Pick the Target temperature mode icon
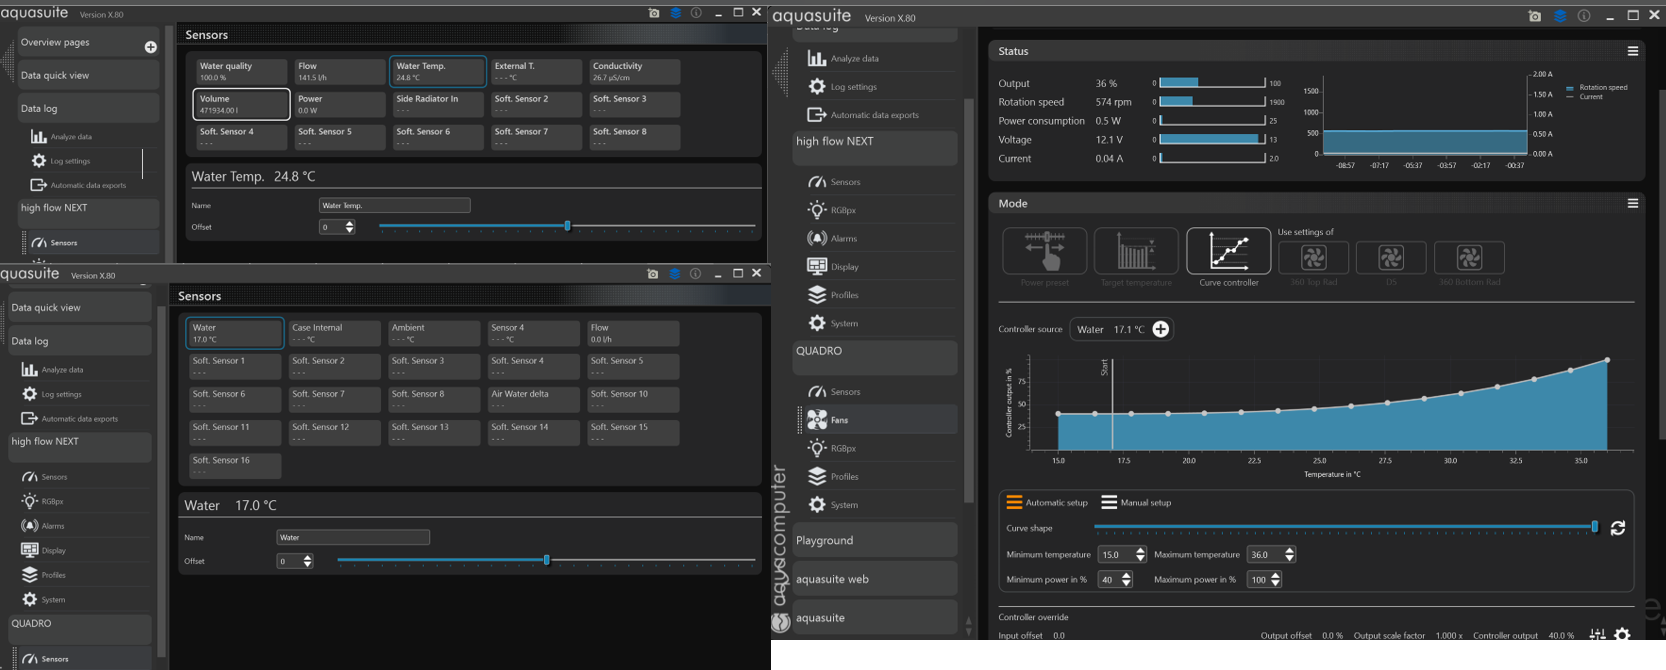This screenshot has height=670, width=1666. click(x=1136, y=251)
